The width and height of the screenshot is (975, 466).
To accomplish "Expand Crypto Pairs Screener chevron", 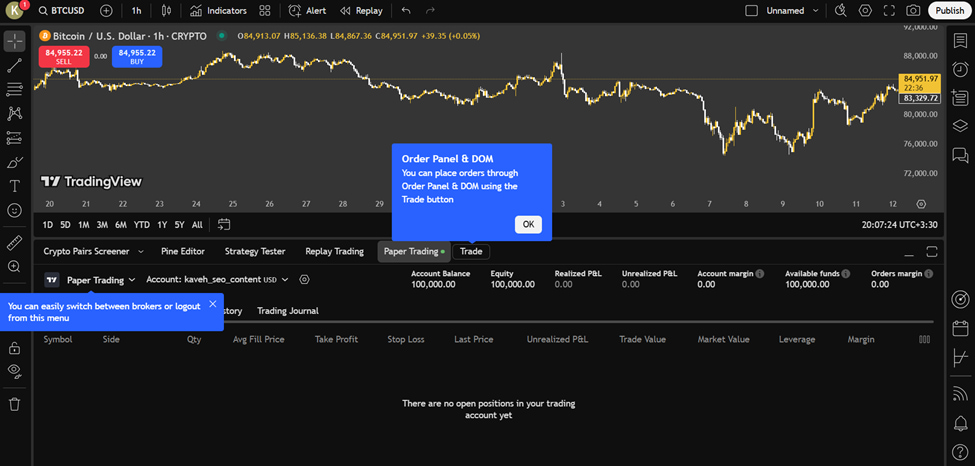I will coord(141,251).
